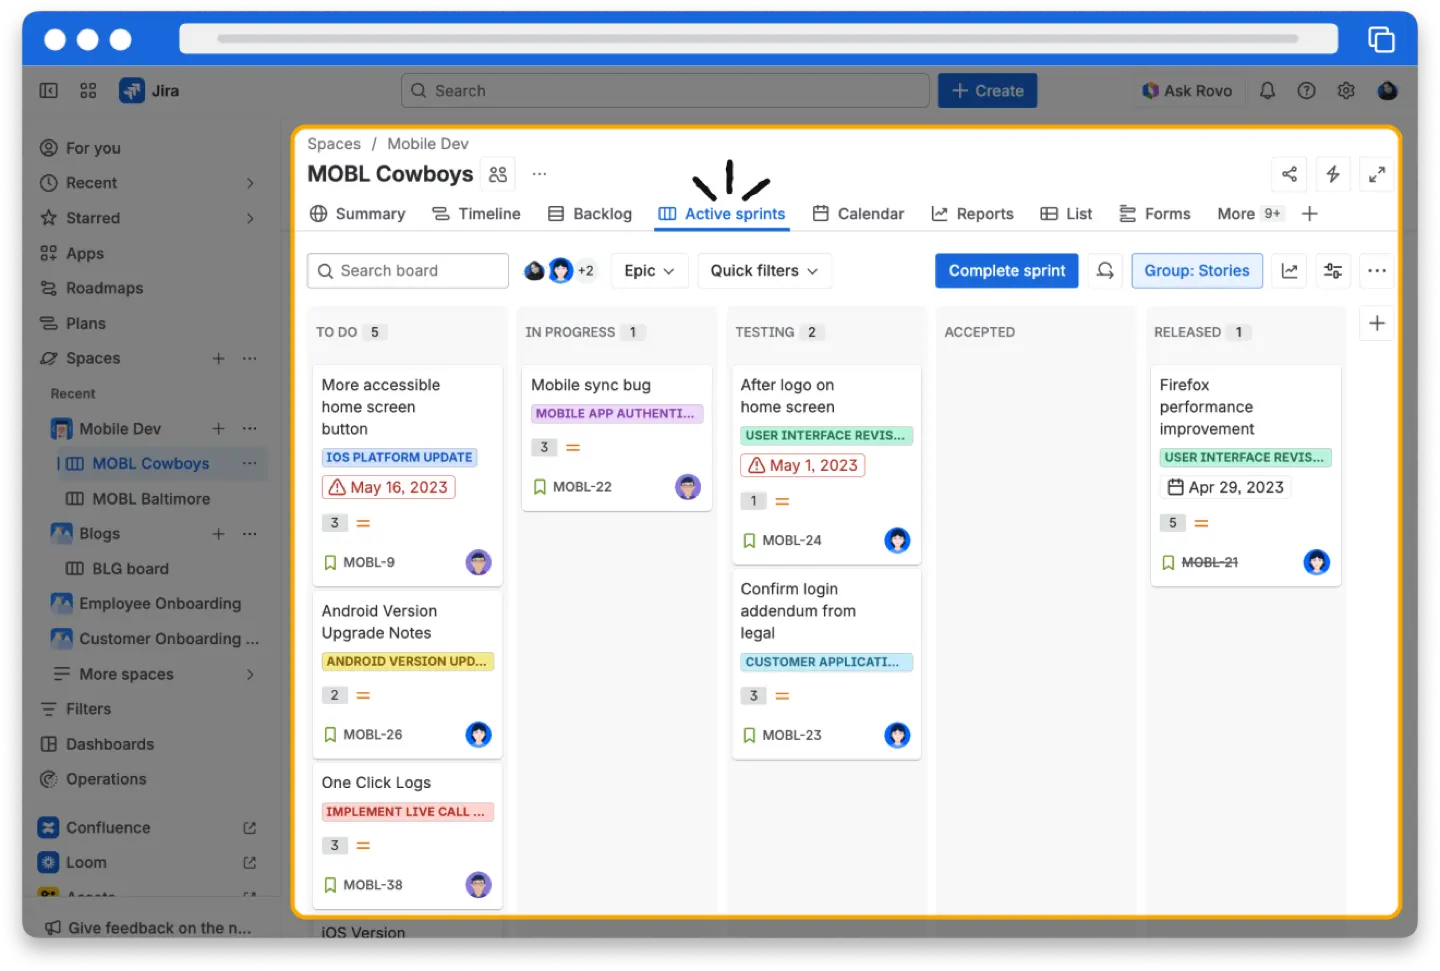1440x971 pixels.
Task: Filter board by second assignee avatar
Action: tap(560, 271)
